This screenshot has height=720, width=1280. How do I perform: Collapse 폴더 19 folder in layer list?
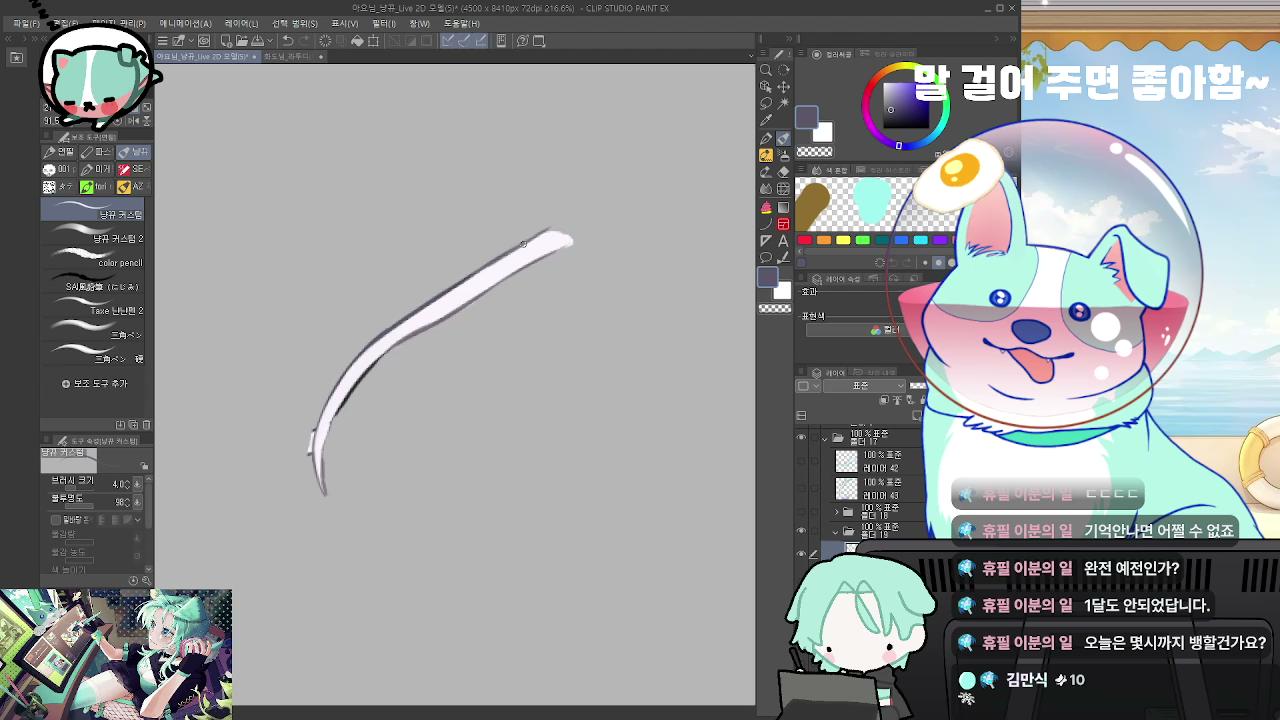[x=837, y=530]
